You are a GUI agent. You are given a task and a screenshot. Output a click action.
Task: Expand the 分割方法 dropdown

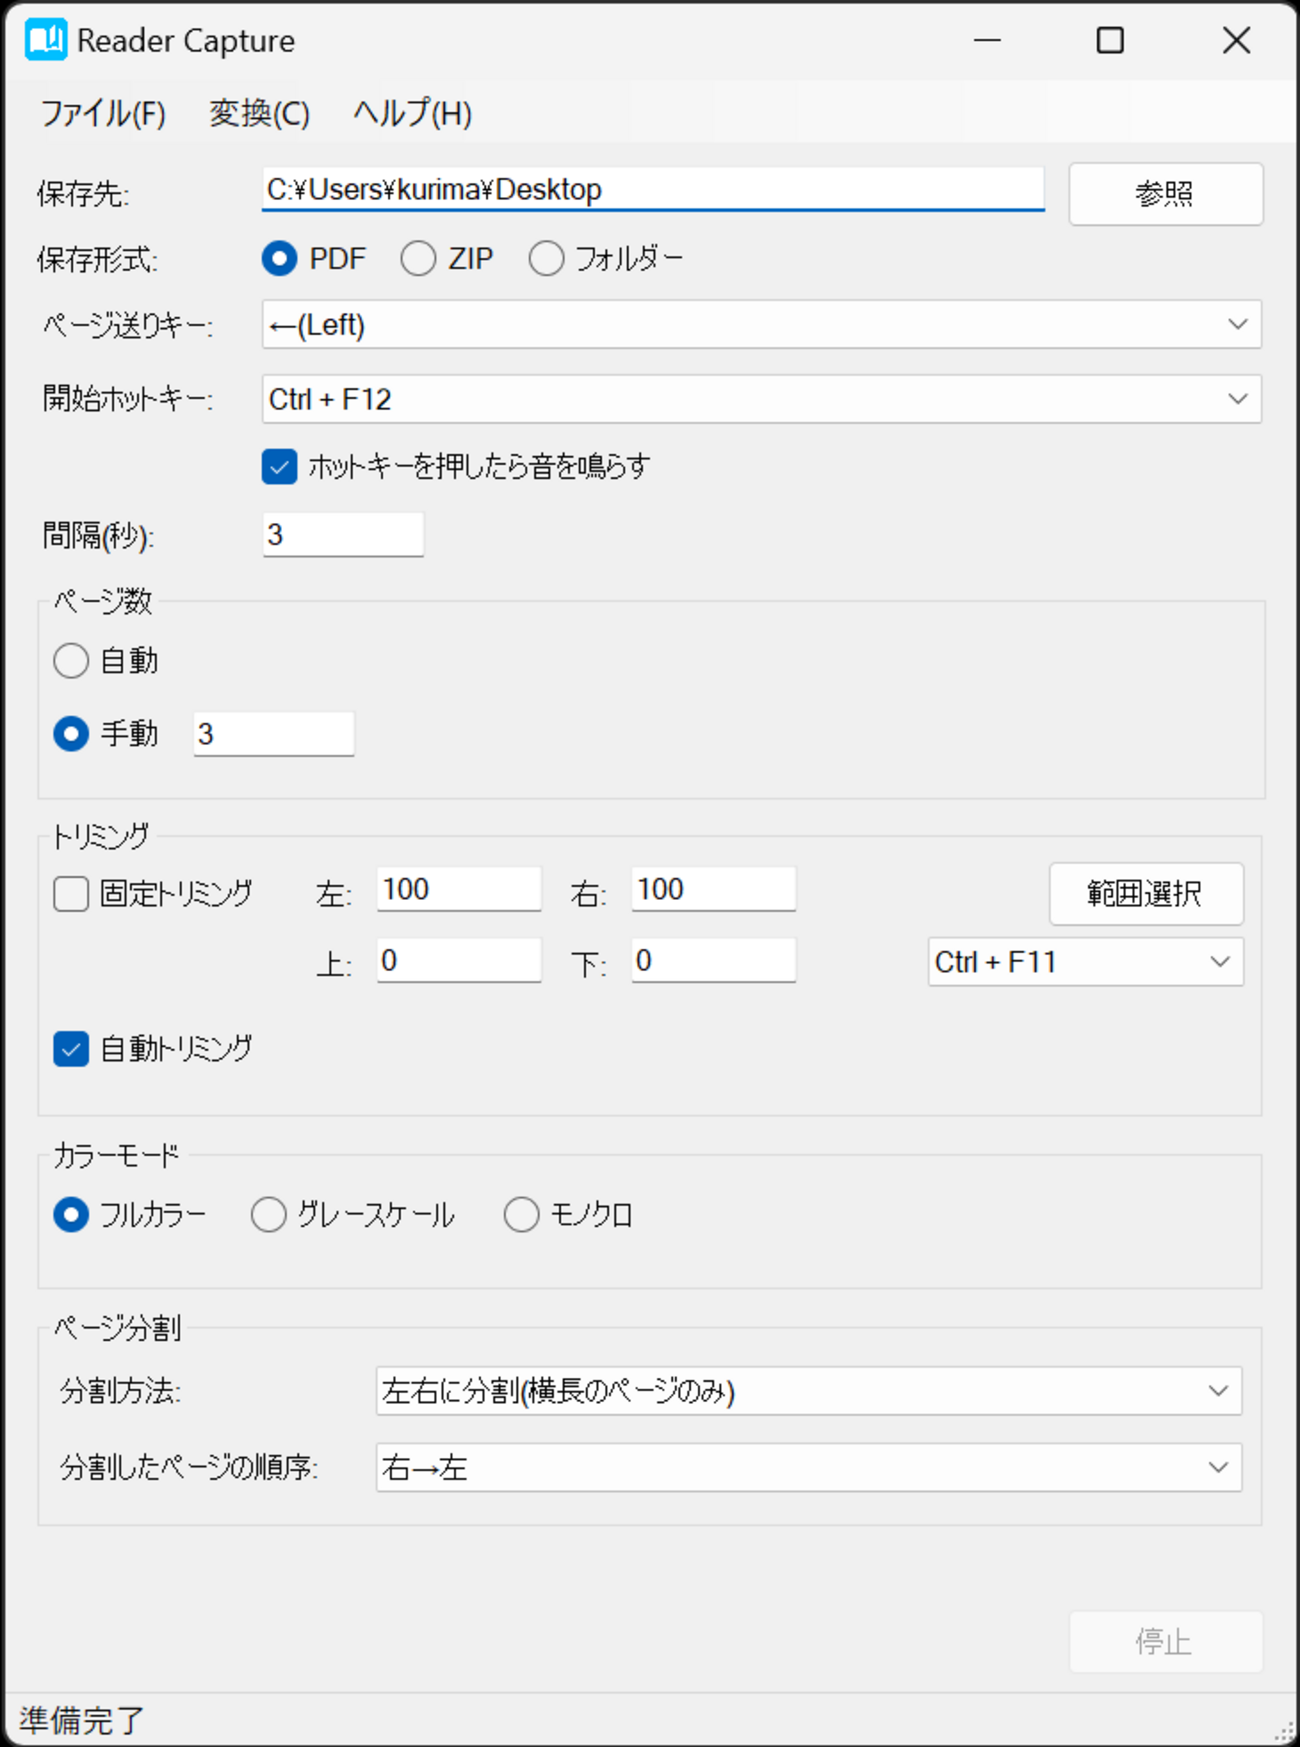(808, 1391)
